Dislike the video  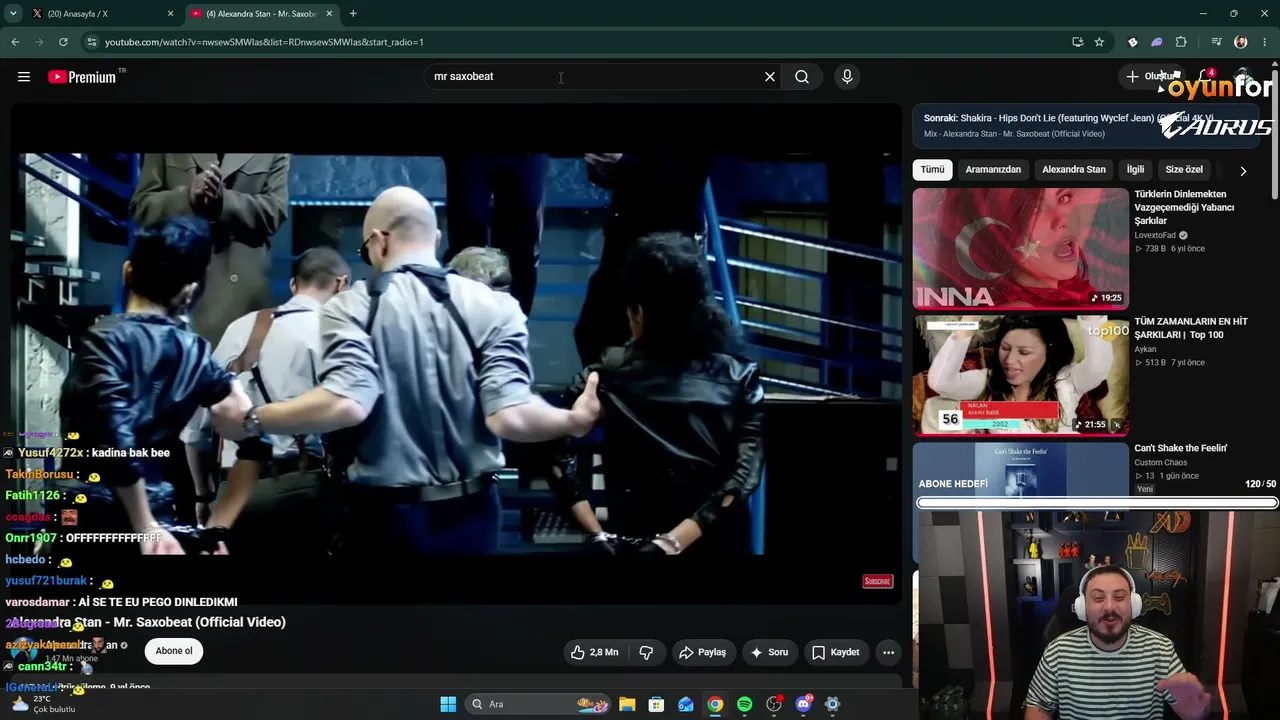tap(647, 652)
